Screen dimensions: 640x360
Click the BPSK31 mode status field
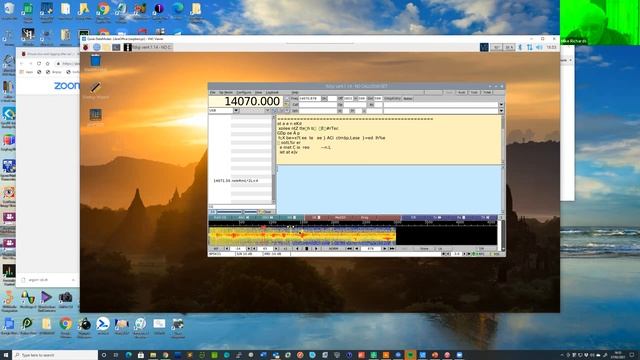coord(221,254)
